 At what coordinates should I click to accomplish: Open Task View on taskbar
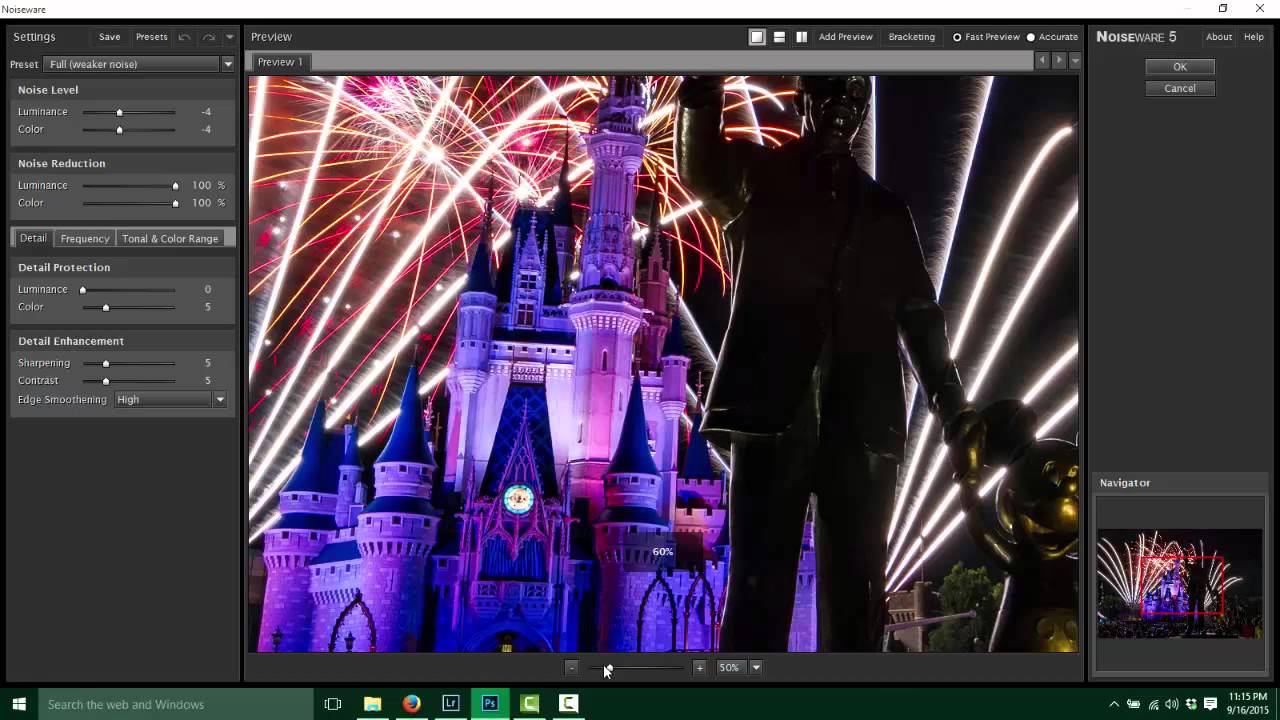point(333,704)
